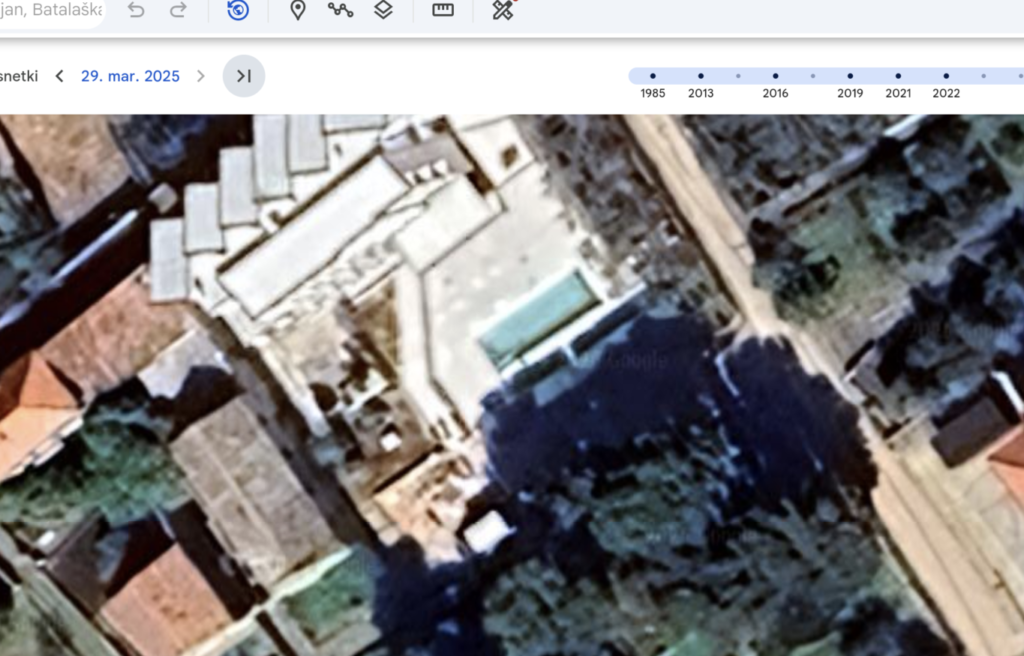Open the 29. mar. 2025 date picker
The height and width of the screenshot is (656, 1024).
tap(130, 76)
